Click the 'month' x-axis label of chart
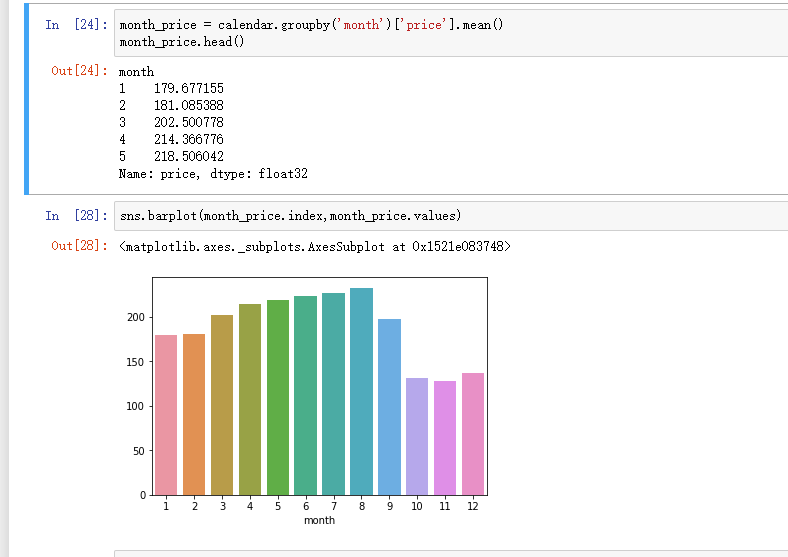788x557 pixels. (x=320, y=520)
